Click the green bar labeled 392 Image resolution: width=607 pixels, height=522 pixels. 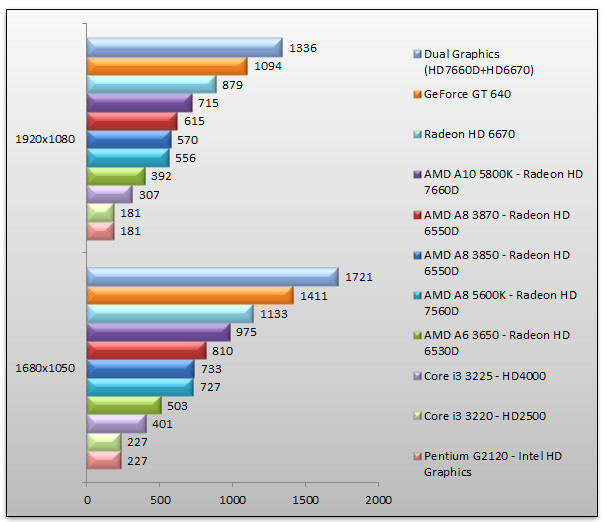[x=116, y=176]
